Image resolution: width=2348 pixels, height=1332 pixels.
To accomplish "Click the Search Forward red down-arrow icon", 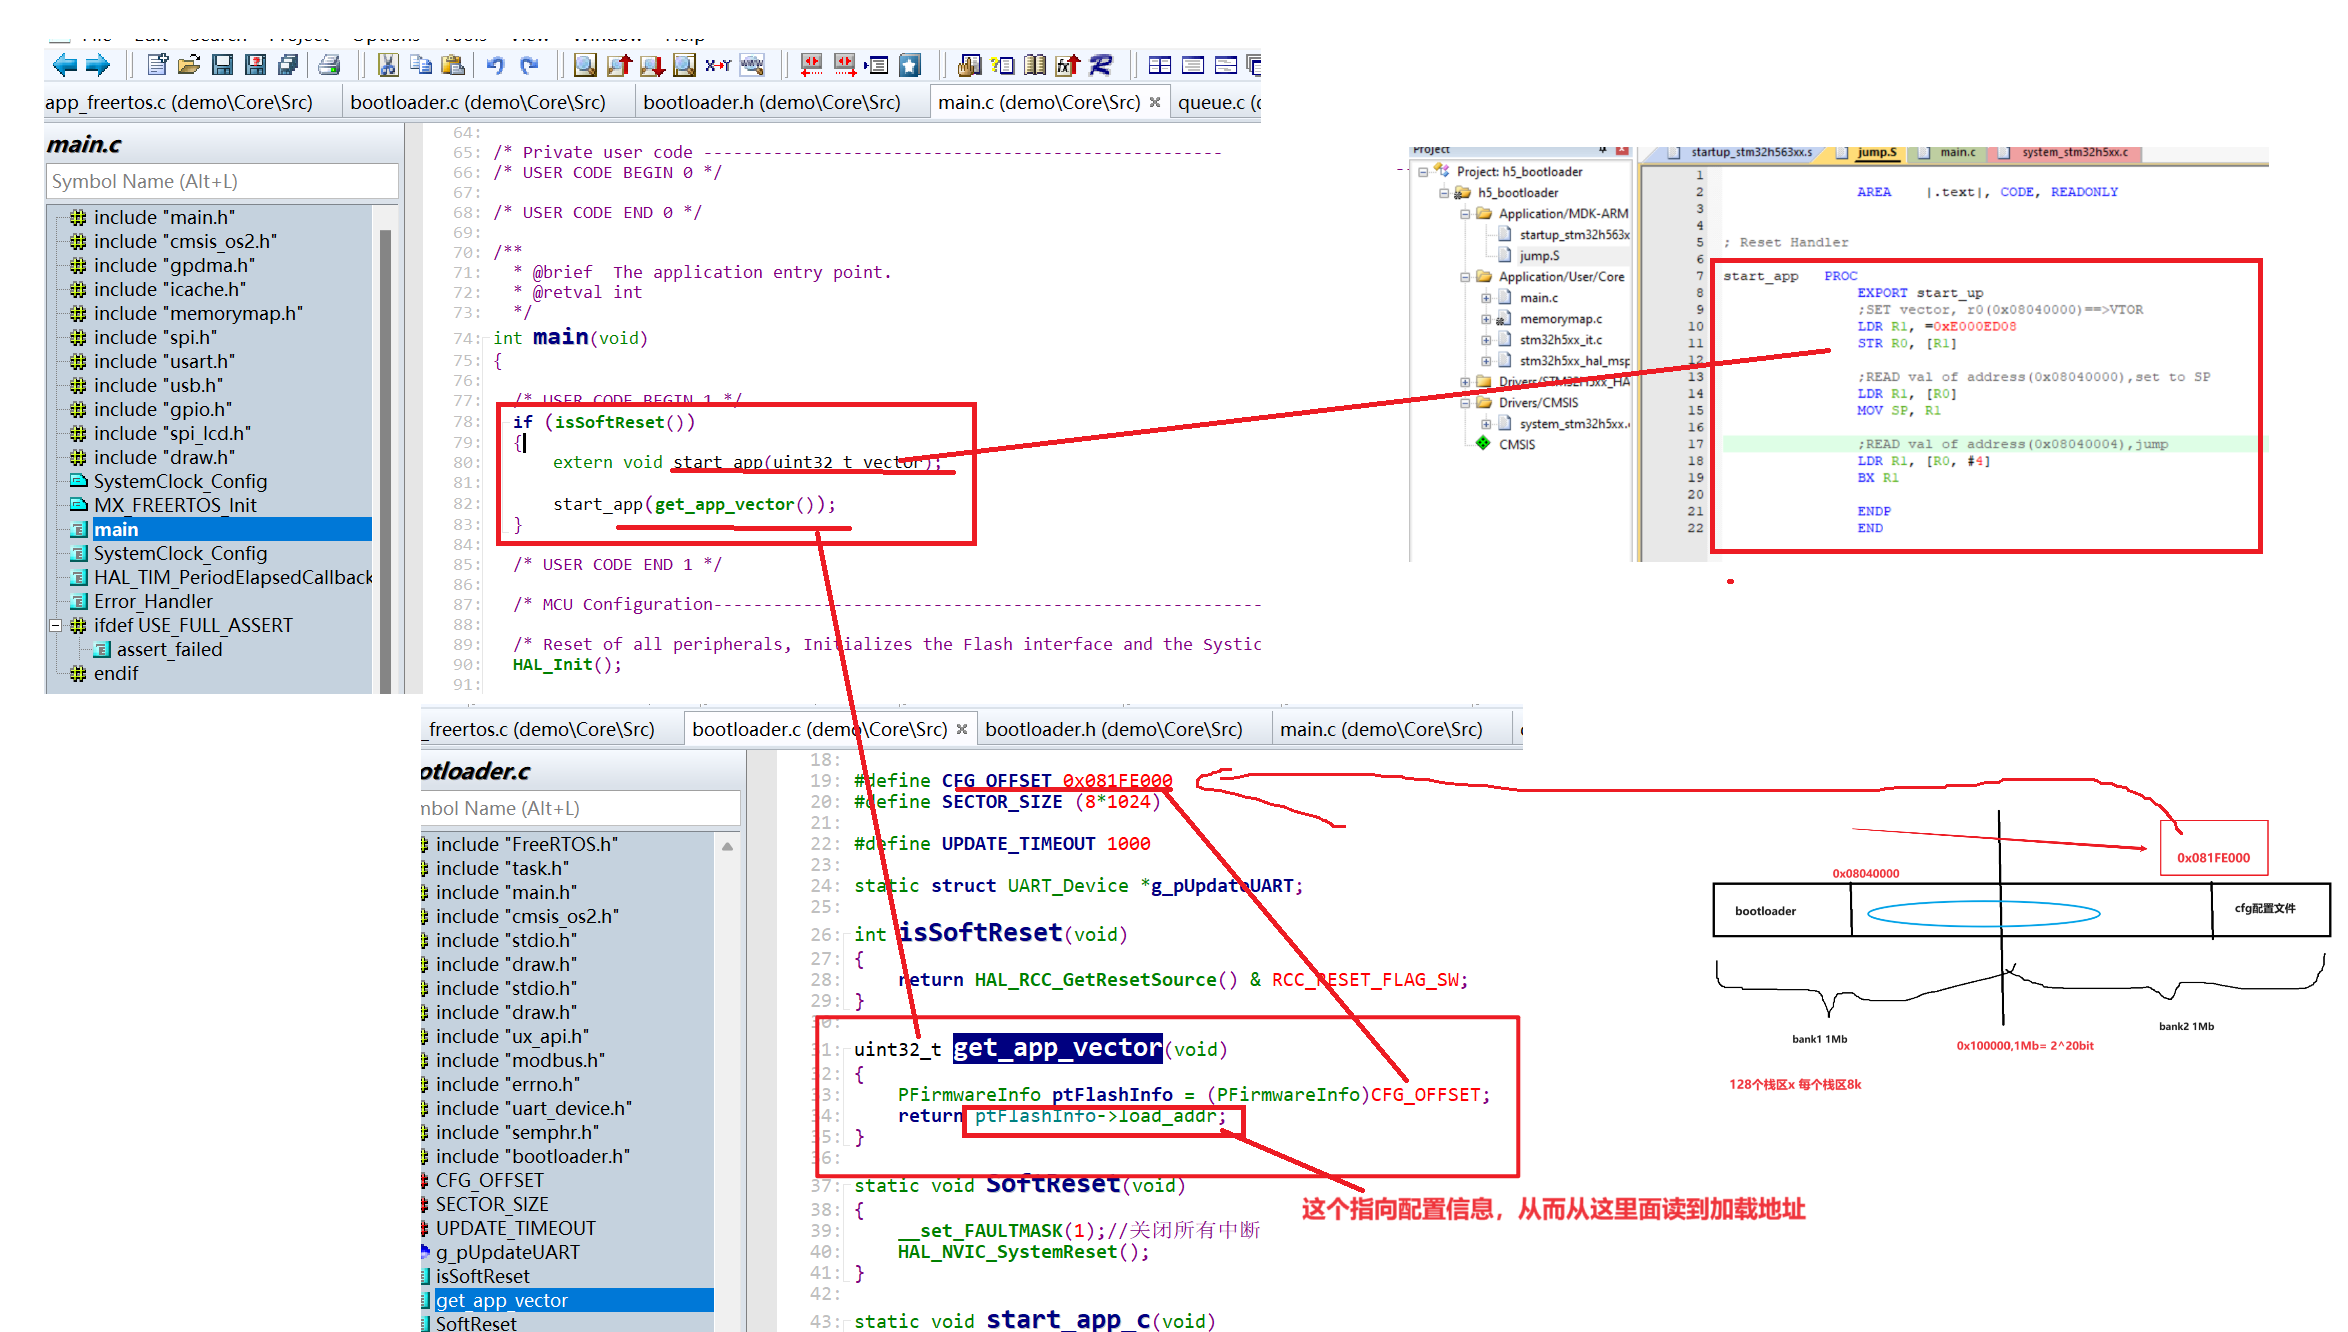I will [652, 66].
